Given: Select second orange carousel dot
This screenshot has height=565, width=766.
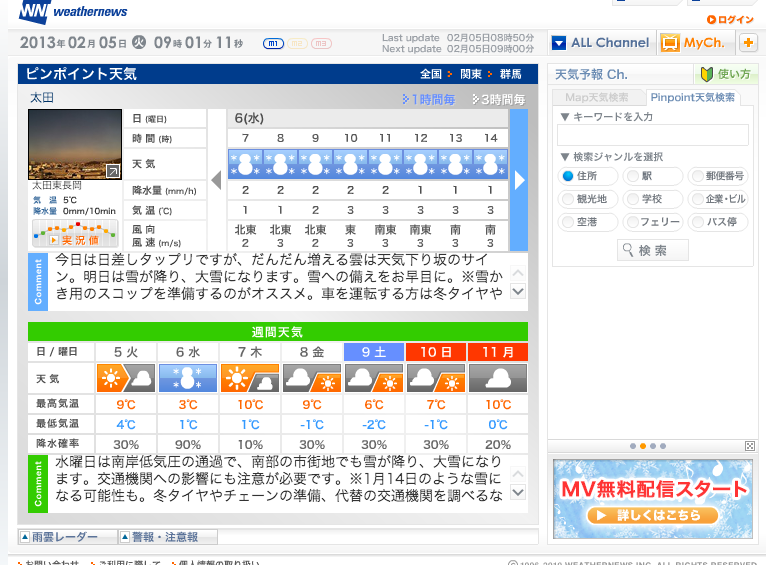Looking at the screenshot, I should (x=643, y=446).
